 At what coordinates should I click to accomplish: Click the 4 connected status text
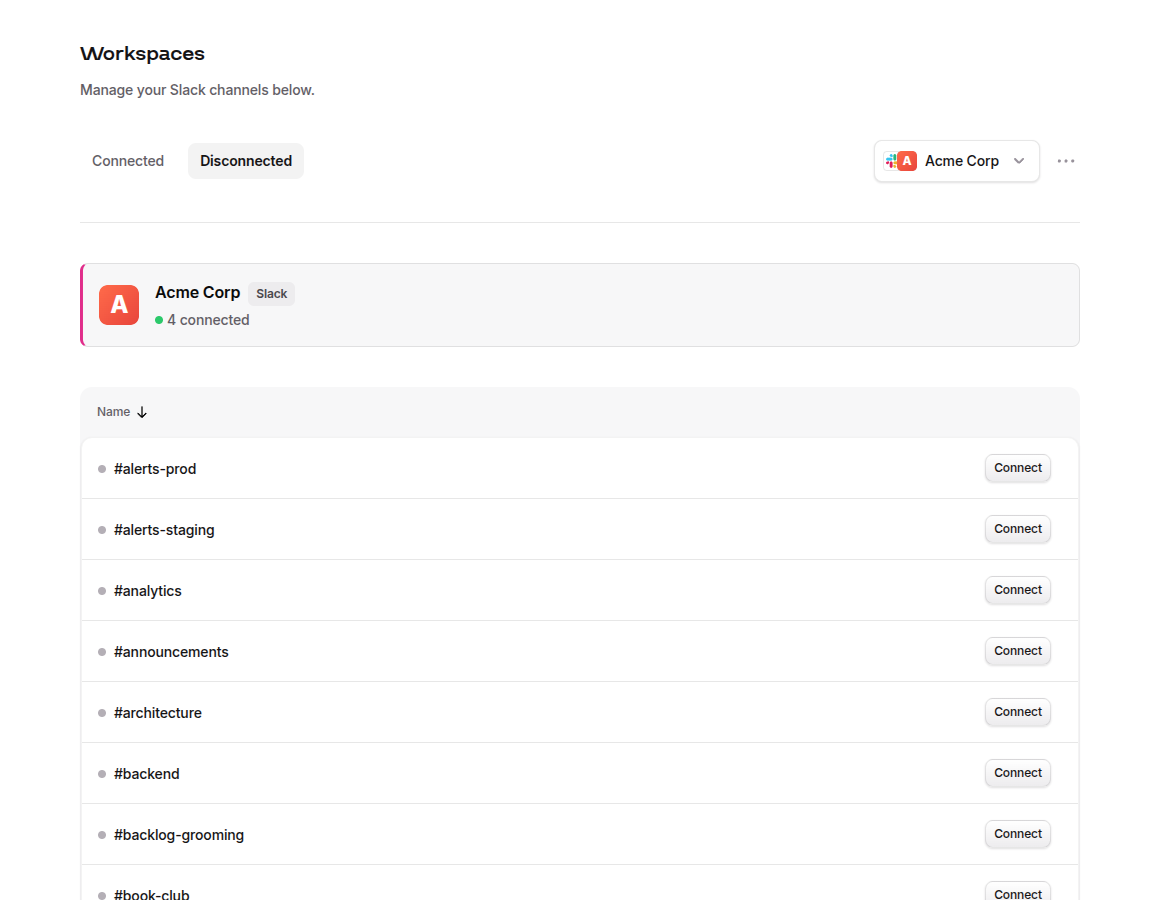point(208,320)
